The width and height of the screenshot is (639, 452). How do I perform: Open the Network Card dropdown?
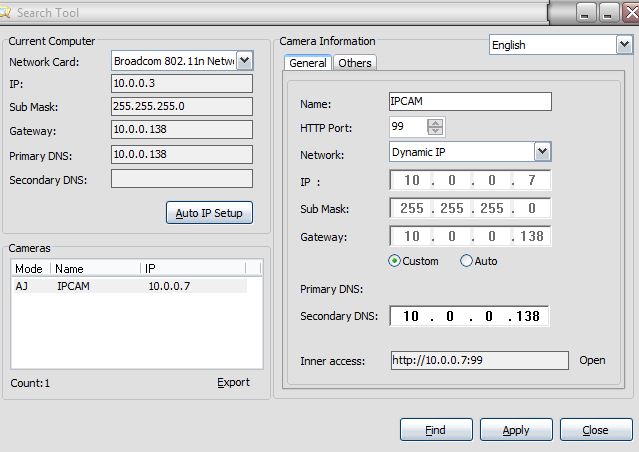(x=244, y=61)
